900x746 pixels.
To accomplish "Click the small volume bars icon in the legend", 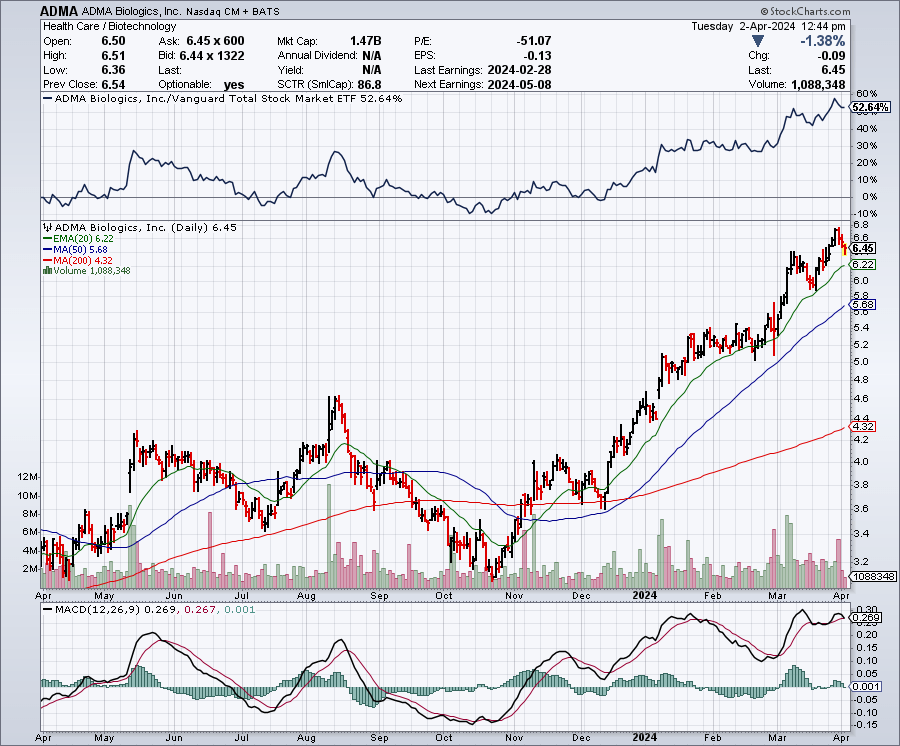I will pyautogui.click(x=48, y=268).
